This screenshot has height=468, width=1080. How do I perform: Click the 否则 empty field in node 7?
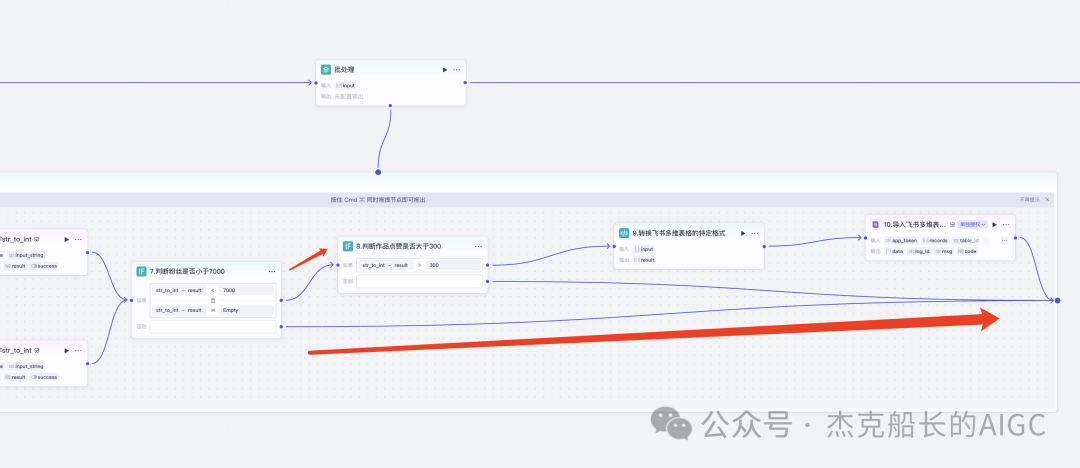(x=213, y=327)
